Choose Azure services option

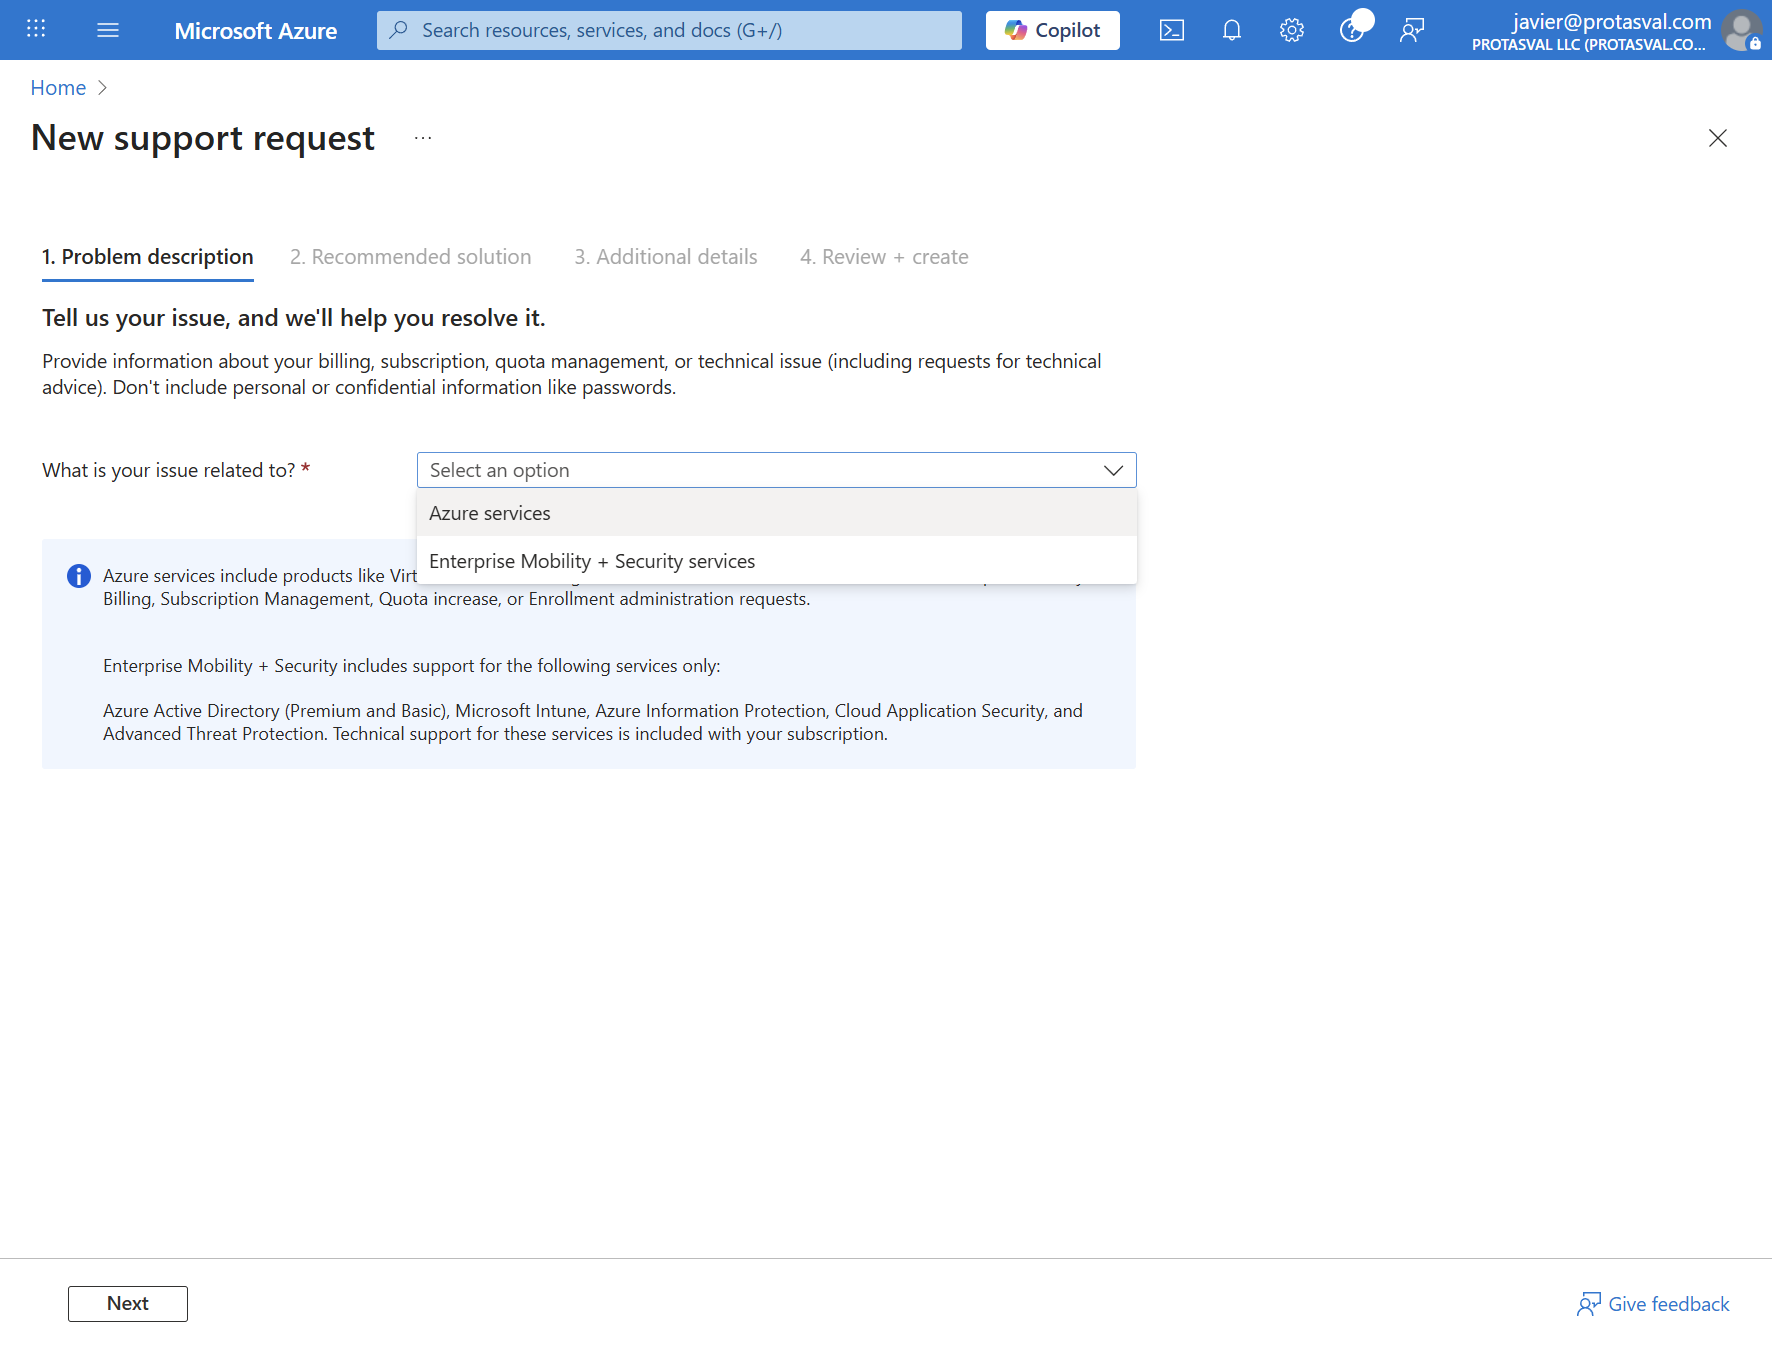[x=776, y=513]
